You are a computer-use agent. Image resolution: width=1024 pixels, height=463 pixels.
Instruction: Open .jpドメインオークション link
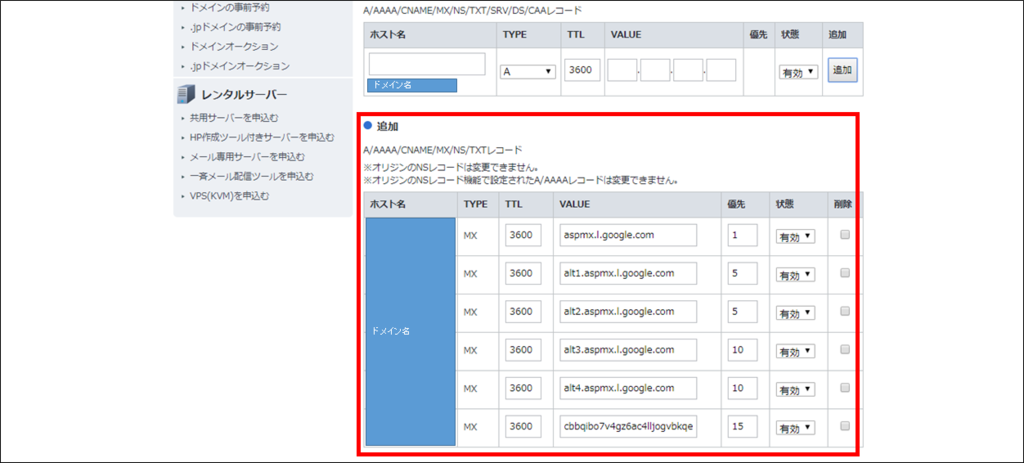[x=240, y=66]
